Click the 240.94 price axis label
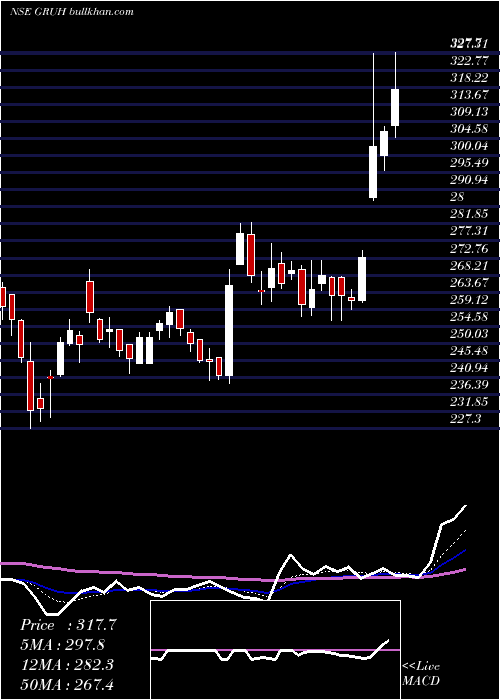 (469, 368)
